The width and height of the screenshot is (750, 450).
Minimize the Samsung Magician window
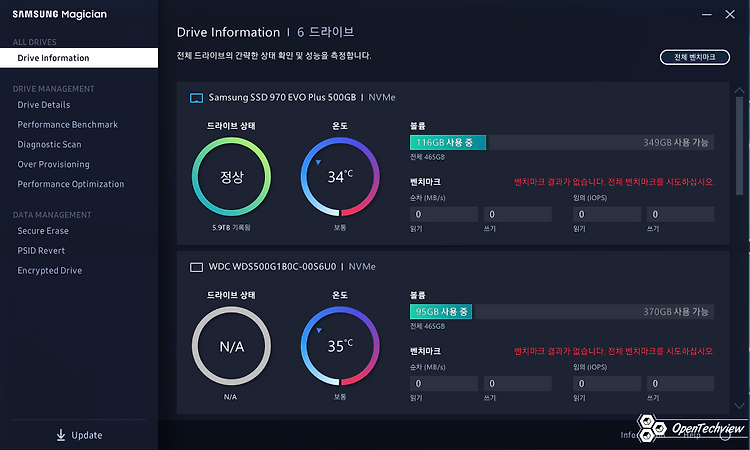tap(706, 15)
